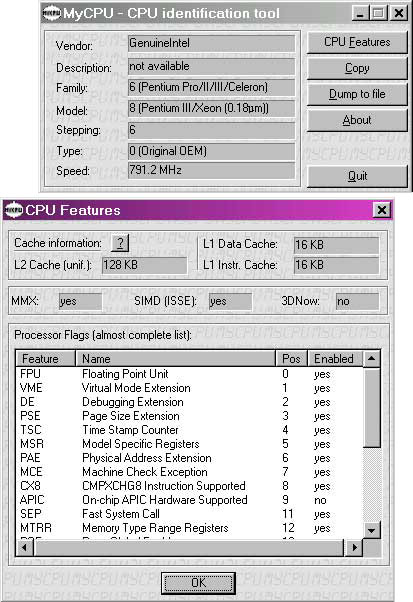Click the Speed field '791.2 MHz'
The height and width of the screenshot is (602, 413).
click(211, 170)
